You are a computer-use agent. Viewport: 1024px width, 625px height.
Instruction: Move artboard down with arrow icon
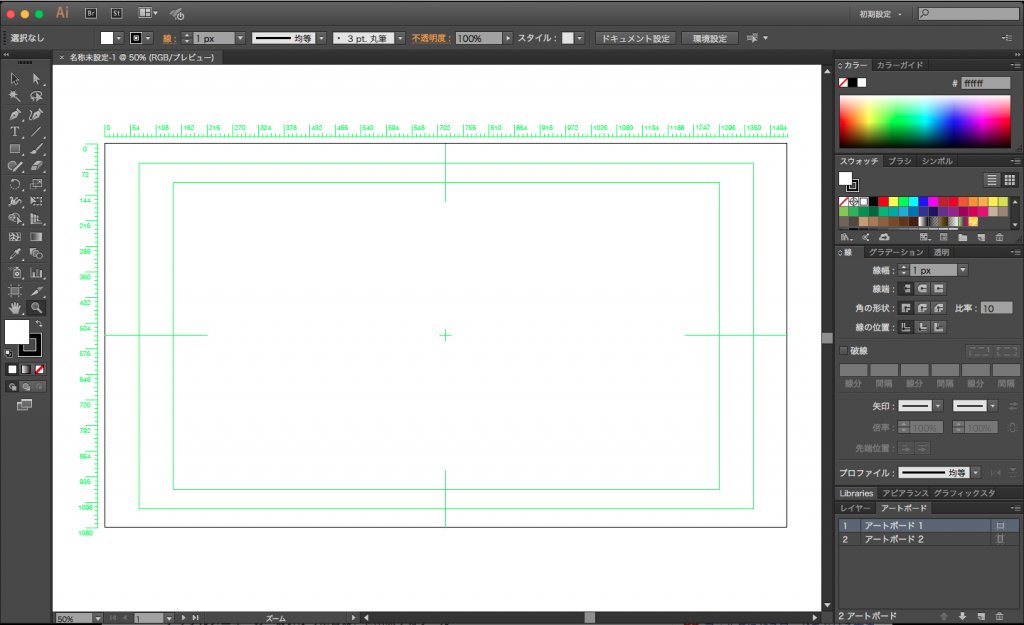(962, 616)
